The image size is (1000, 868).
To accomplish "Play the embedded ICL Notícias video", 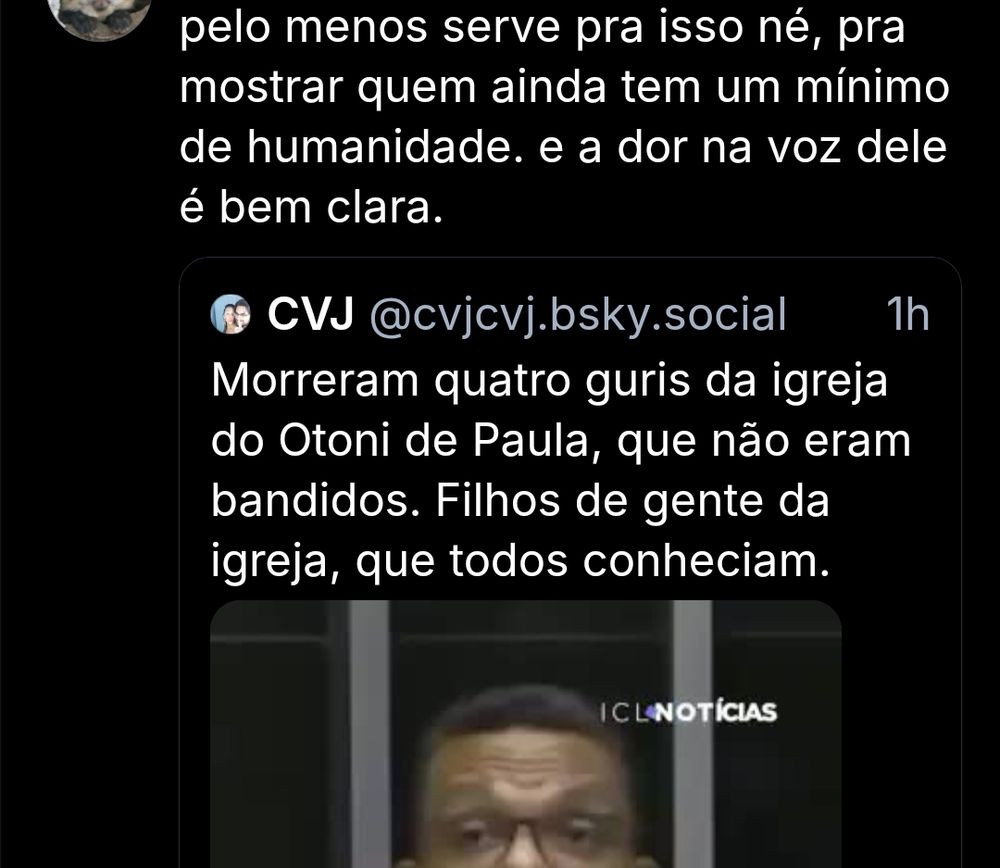I will pos(526,734).
